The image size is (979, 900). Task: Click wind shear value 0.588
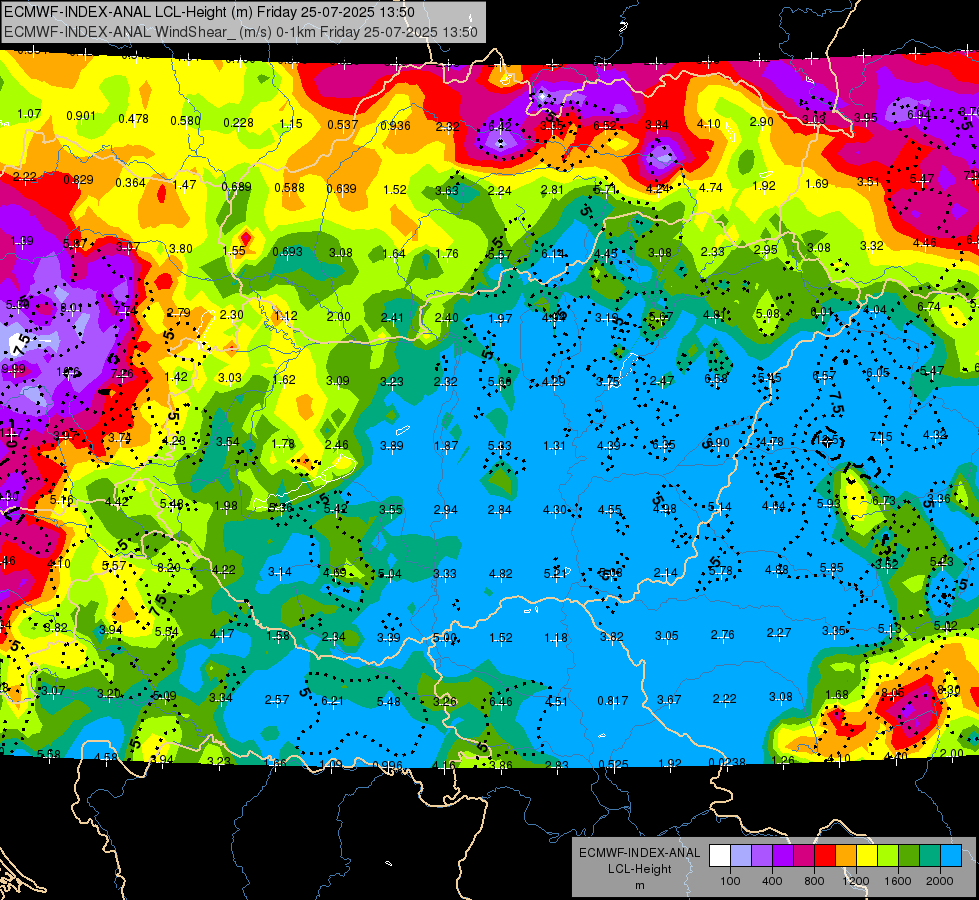(x=289, y=187)
